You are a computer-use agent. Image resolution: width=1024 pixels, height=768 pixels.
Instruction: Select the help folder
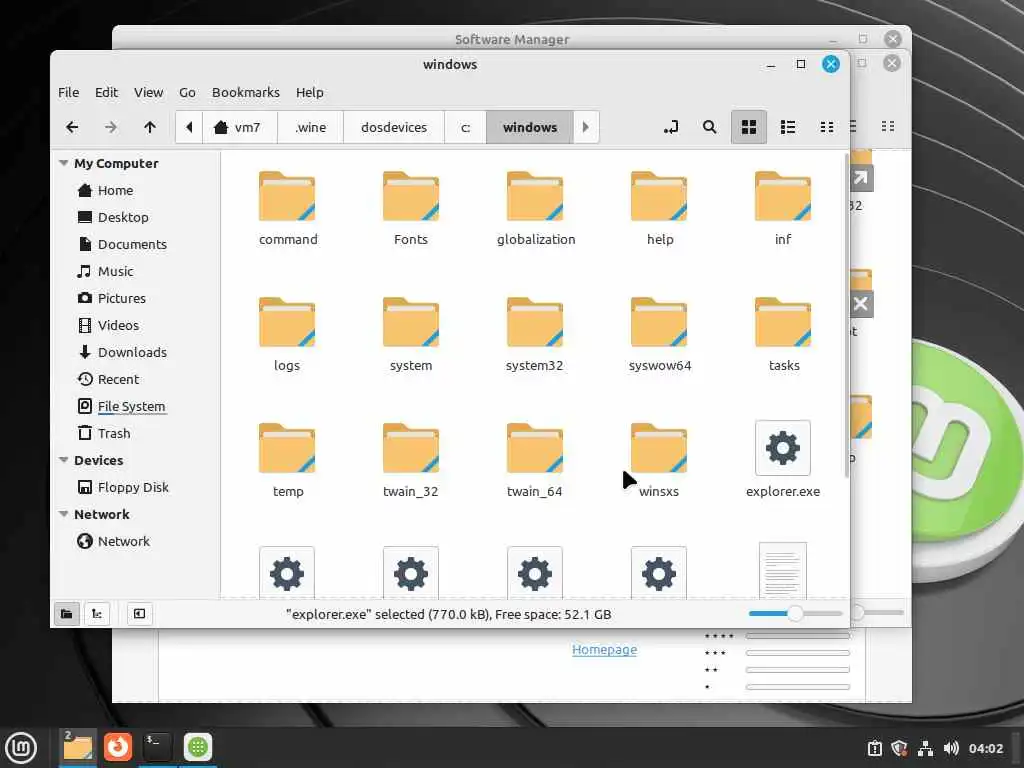[x=659, y=208]
